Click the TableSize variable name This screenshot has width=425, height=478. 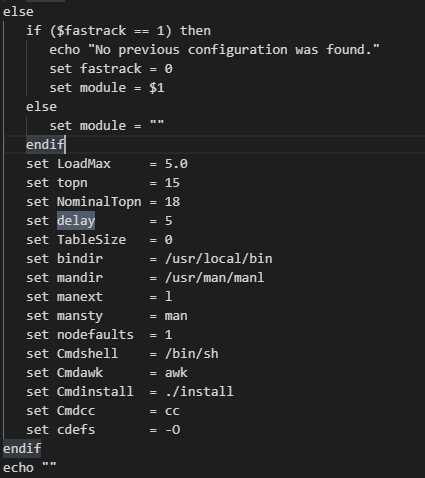tap(91, 240)
